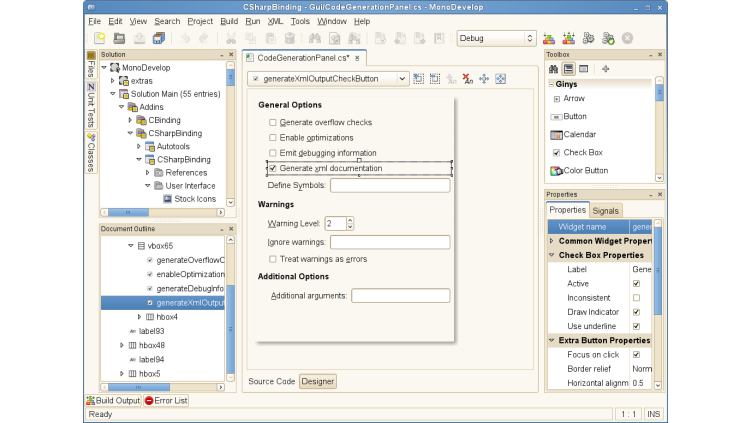Select the Color Button widget in Toolbox
Screen dimensions: 752x423
click(x=579, y=171)
